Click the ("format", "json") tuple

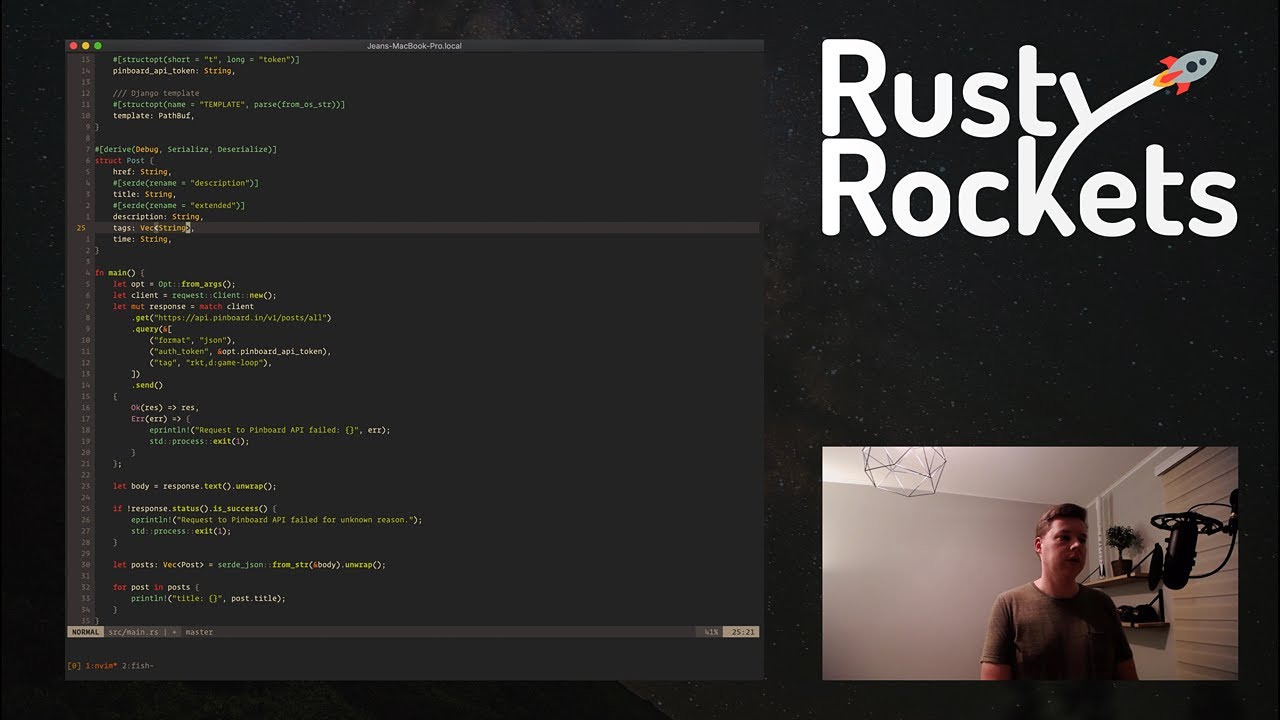[x=192, y=340]
